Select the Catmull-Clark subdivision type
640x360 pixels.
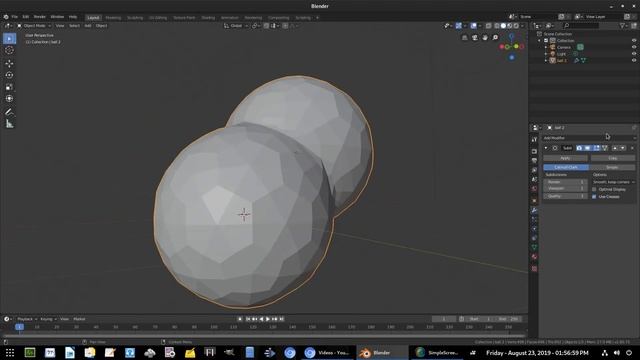pyautogui.click(x=566, y=167)
